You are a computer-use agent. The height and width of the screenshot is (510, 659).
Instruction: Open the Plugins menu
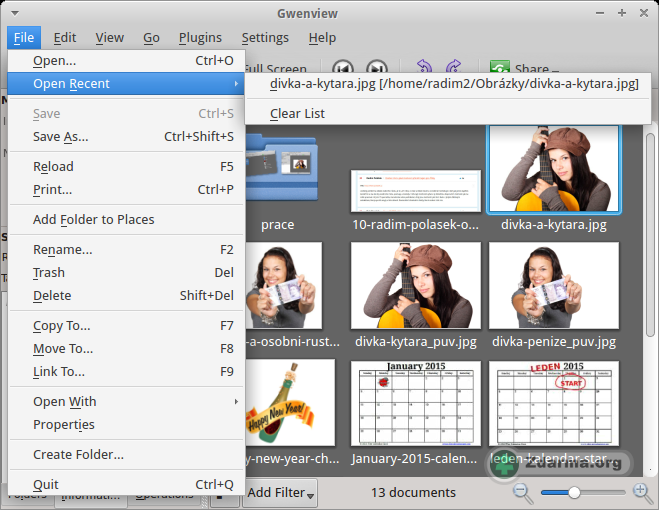200,38
